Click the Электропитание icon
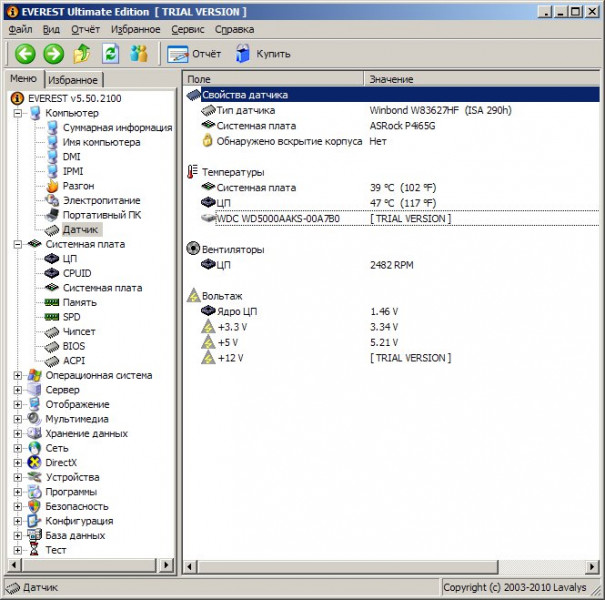 (x=52, y=201)
